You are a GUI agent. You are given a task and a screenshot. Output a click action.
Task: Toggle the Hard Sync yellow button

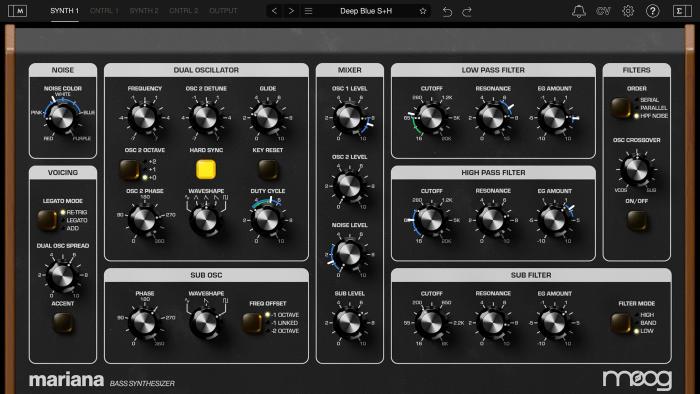(x=206, y=170)
